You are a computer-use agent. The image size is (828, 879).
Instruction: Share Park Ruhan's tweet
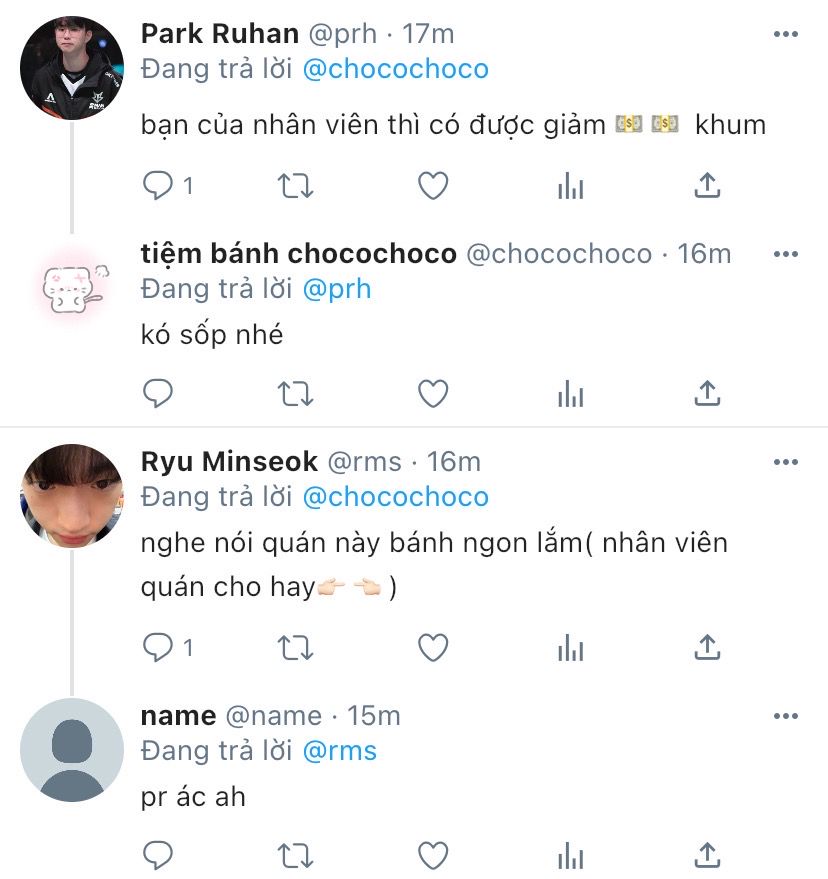click(707, 185)
